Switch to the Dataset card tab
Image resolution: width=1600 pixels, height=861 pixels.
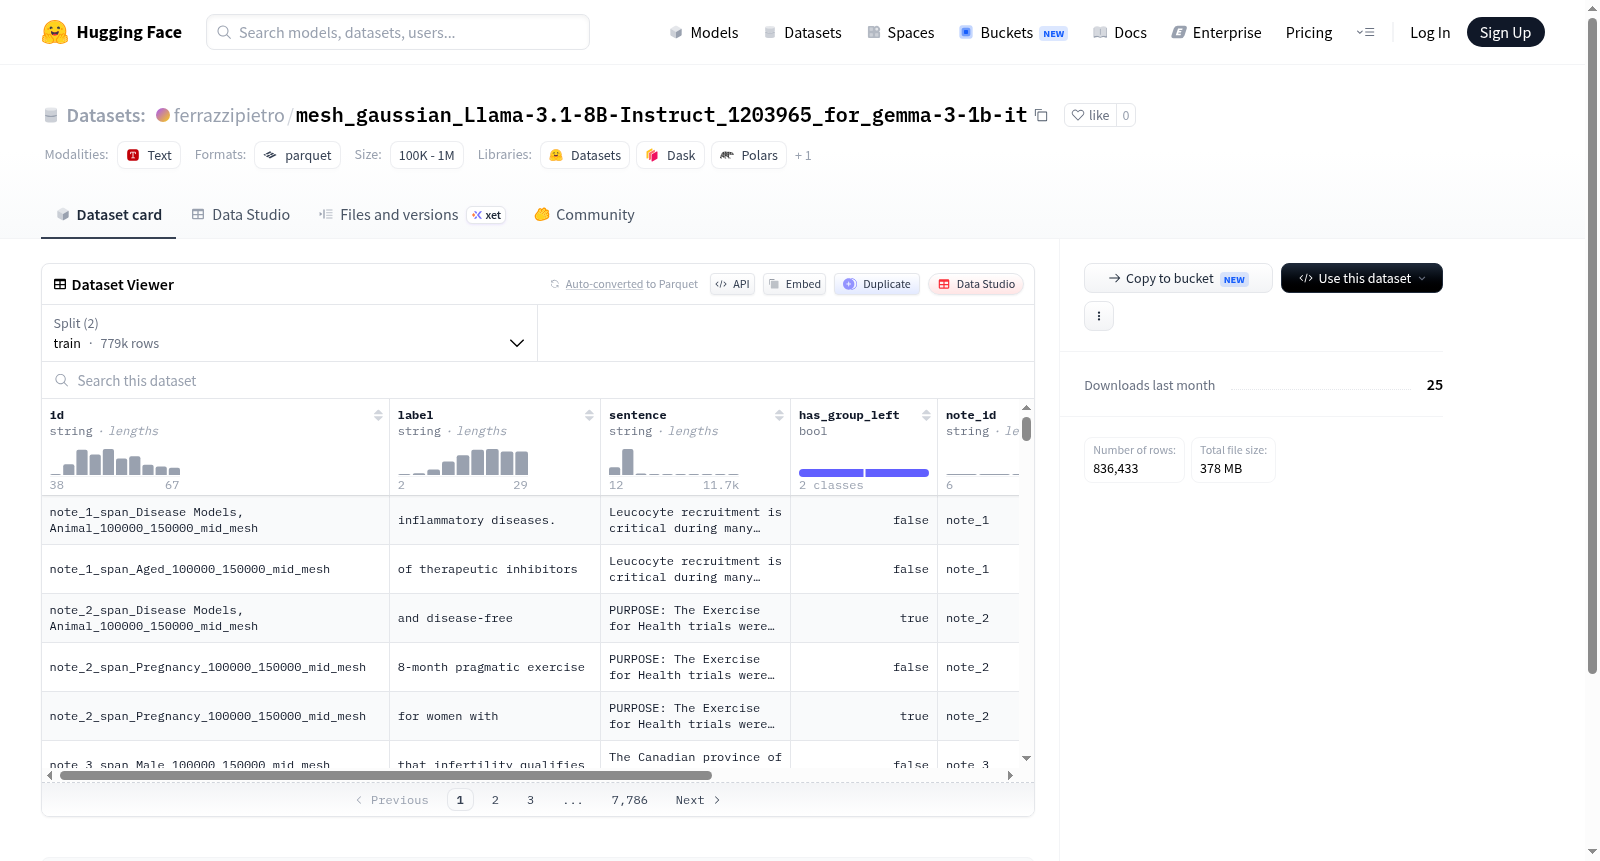point(108,214)
